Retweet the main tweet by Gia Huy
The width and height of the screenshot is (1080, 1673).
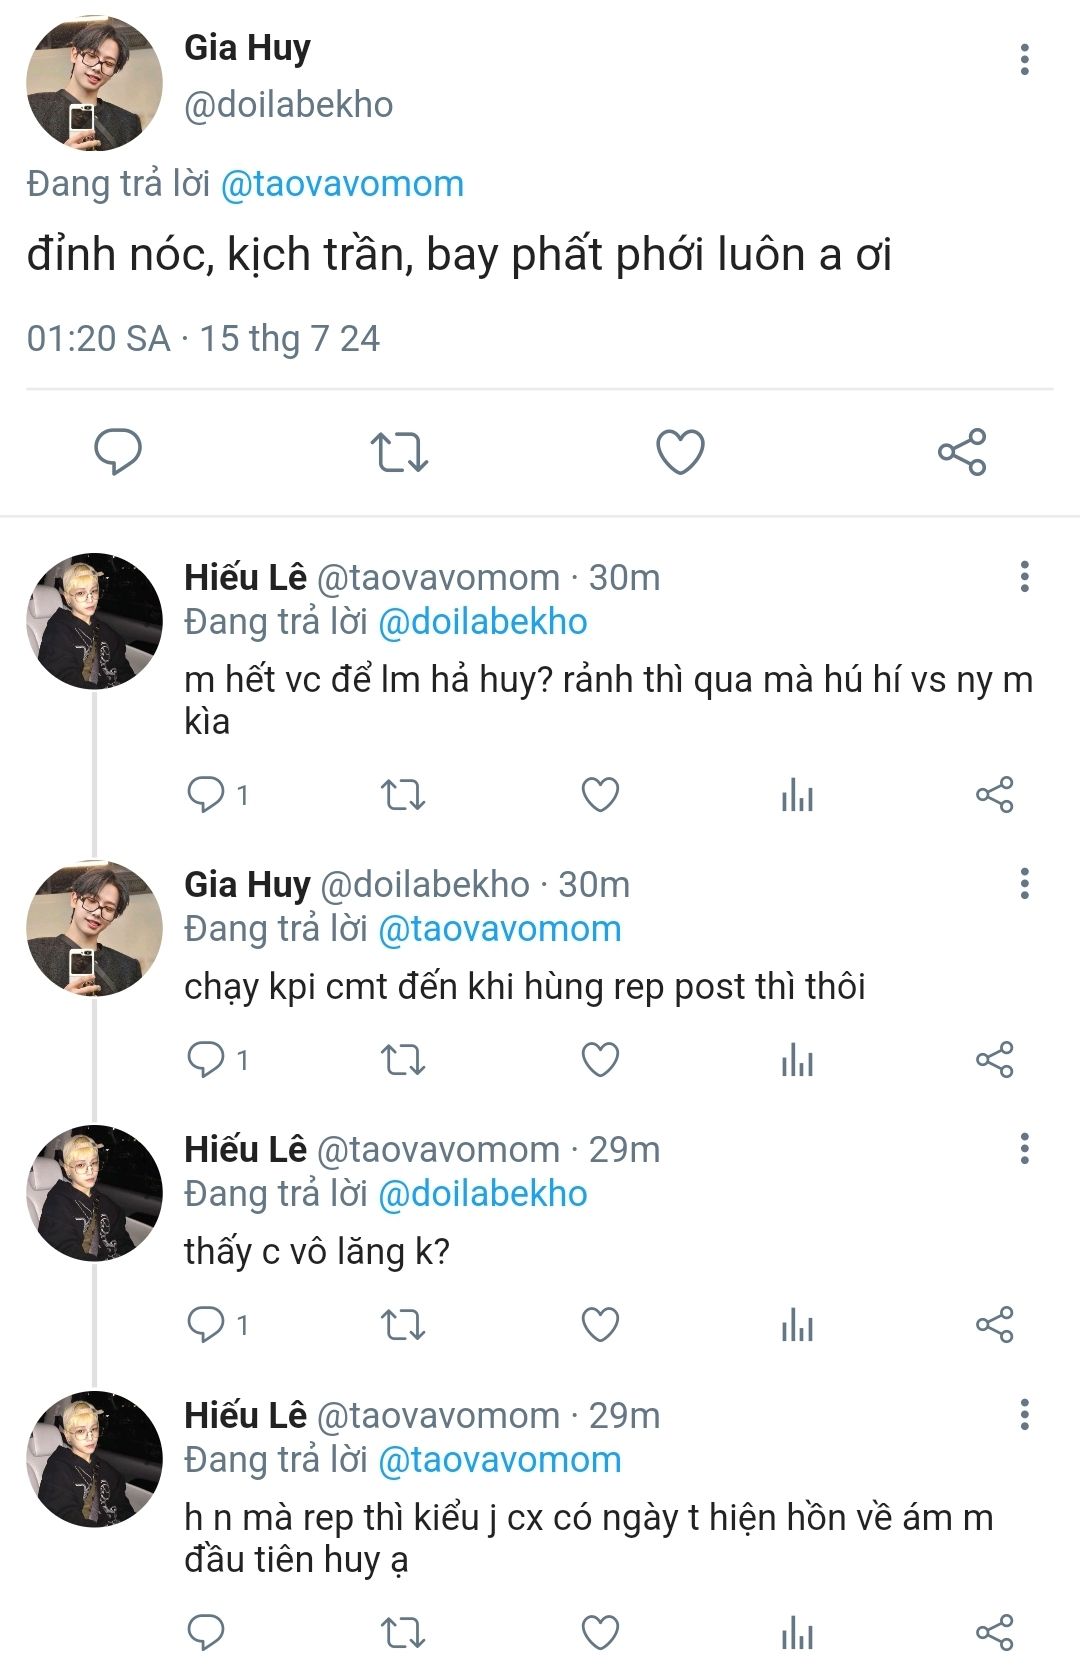pyautogui.click(x=399, y=452)
